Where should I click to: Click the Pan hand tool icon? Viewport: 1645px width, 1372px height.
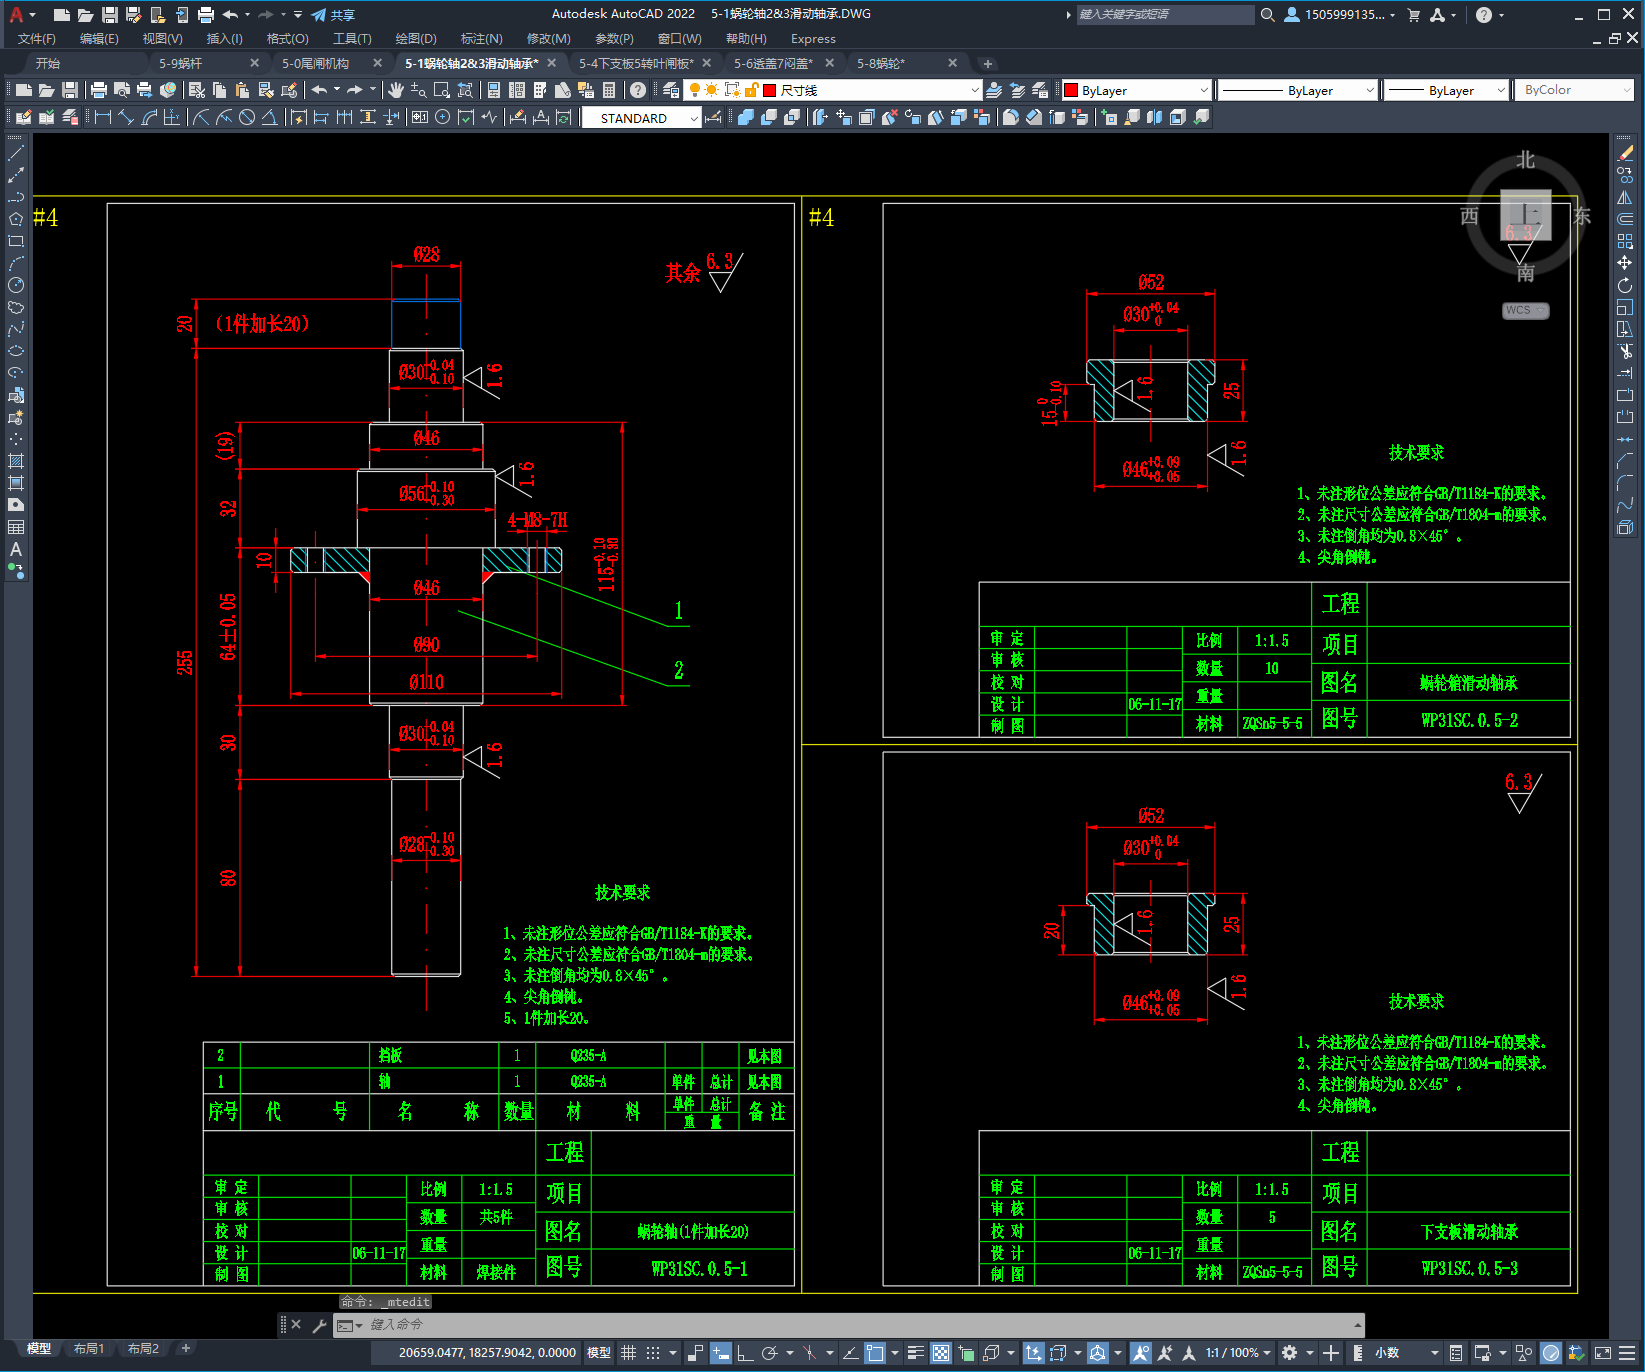(396, 90)
